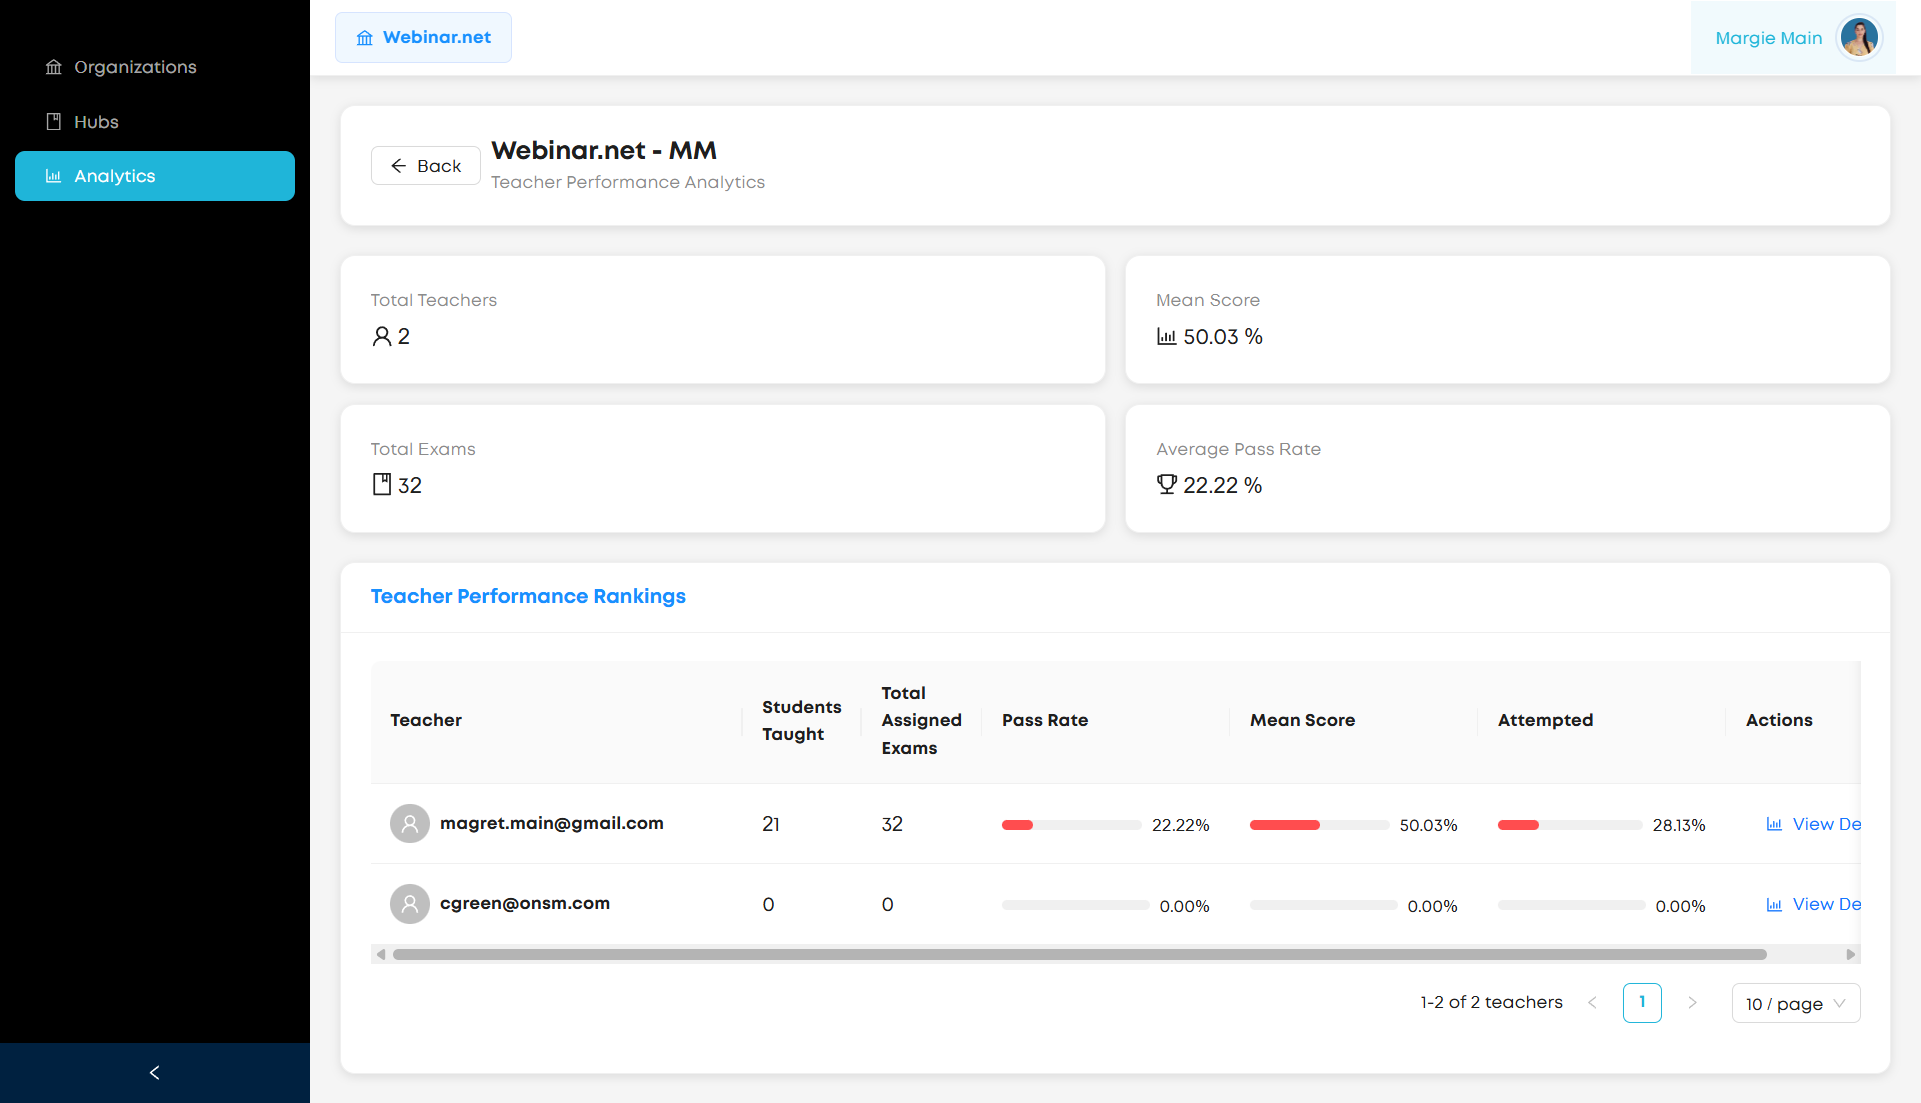Click the Organizations bank icon in sidebar
1921x1103 pixels.
coord(54,67)
